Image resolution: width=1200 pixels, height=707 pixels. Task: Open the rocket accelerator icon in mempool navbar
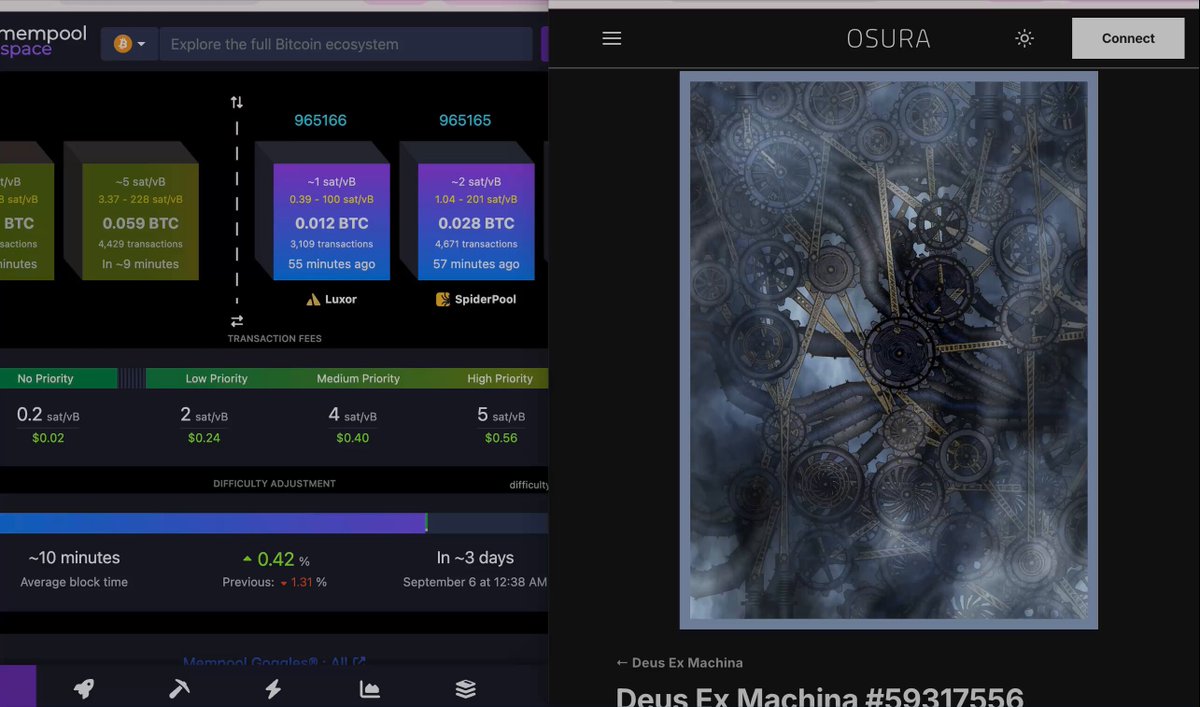pos(84,688)
